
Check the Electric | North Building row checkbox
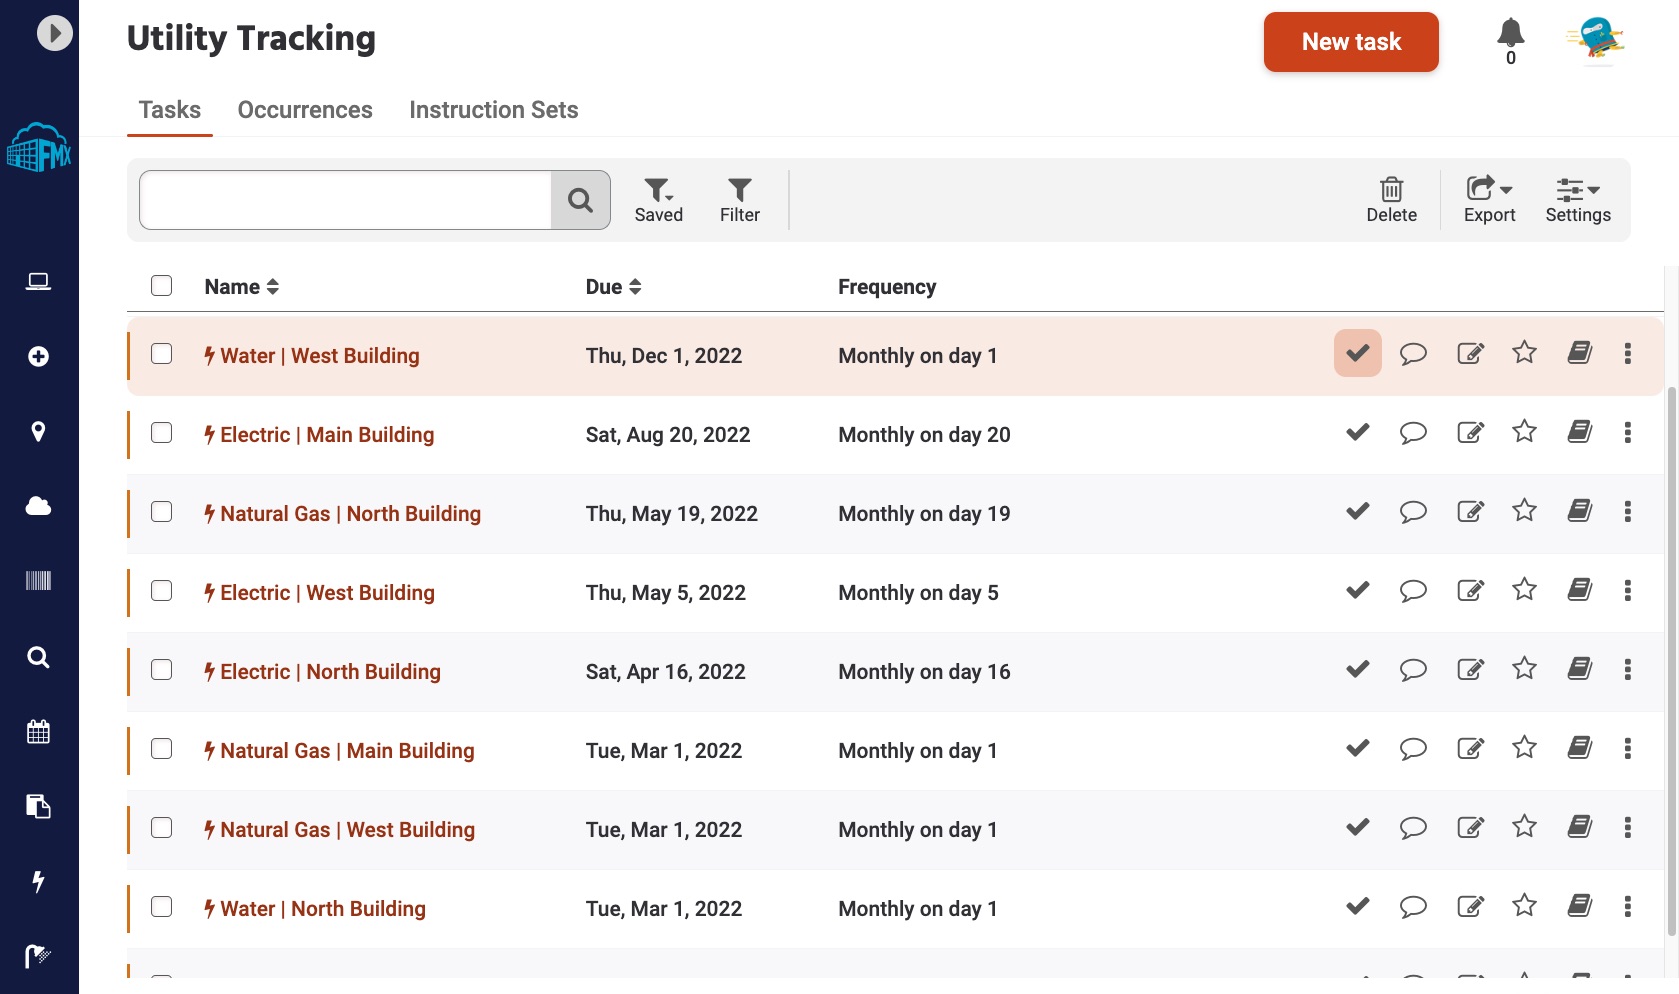click(161, 671)
